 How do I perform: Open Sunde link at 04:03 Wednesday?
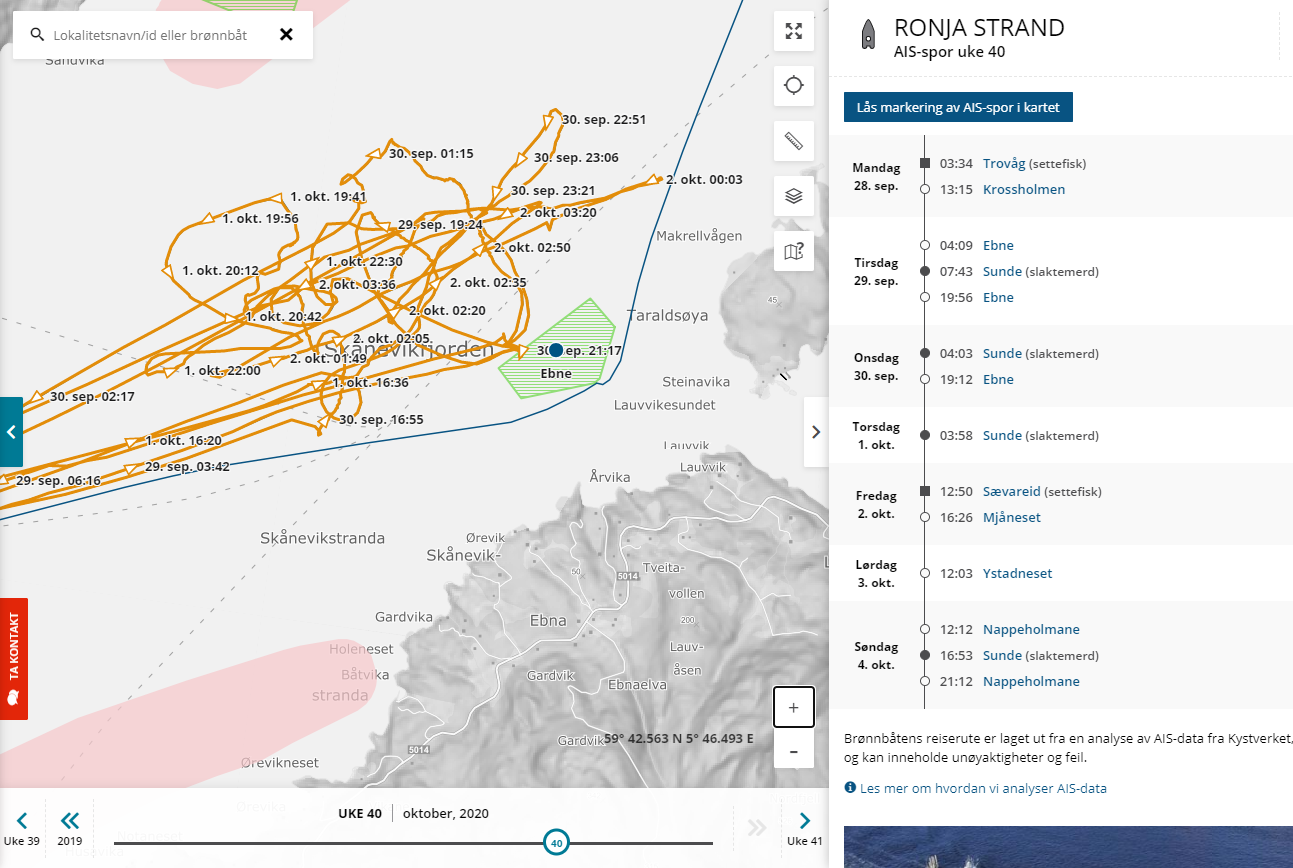point(1002,353)
